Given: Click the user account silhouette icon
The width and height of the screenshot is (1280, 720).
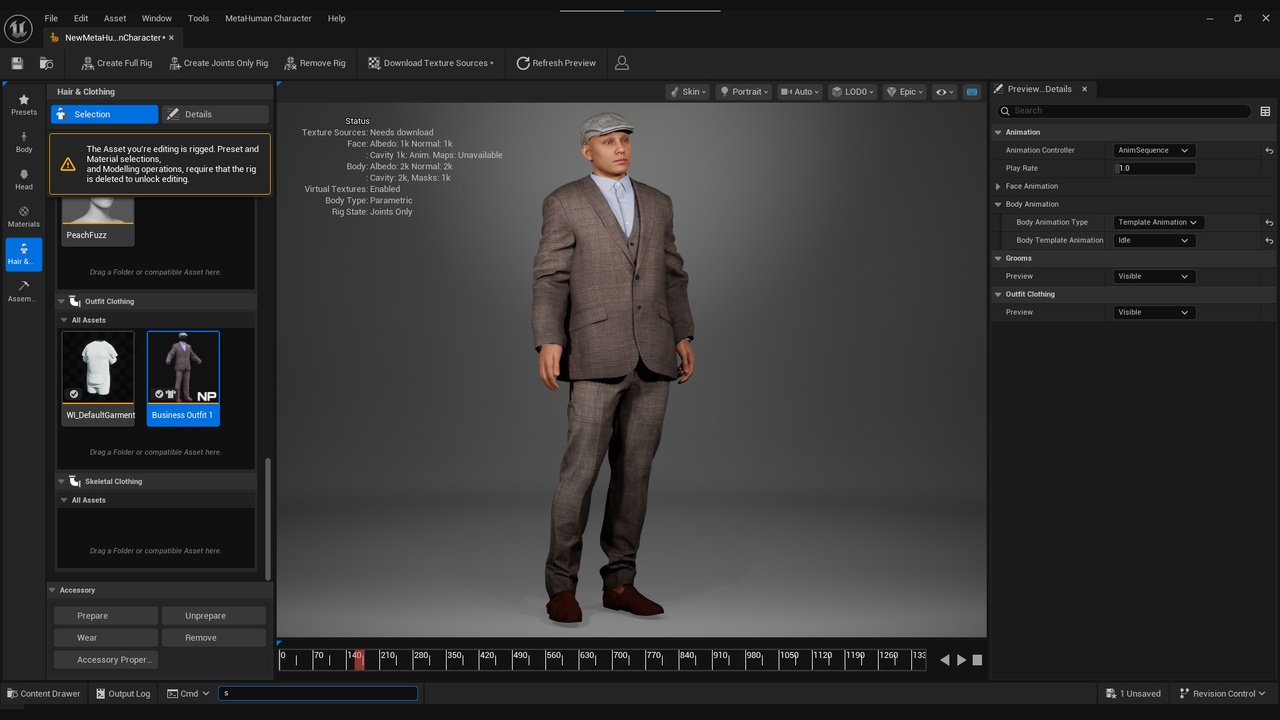Looking at the screenshot, I should point(622,63).
